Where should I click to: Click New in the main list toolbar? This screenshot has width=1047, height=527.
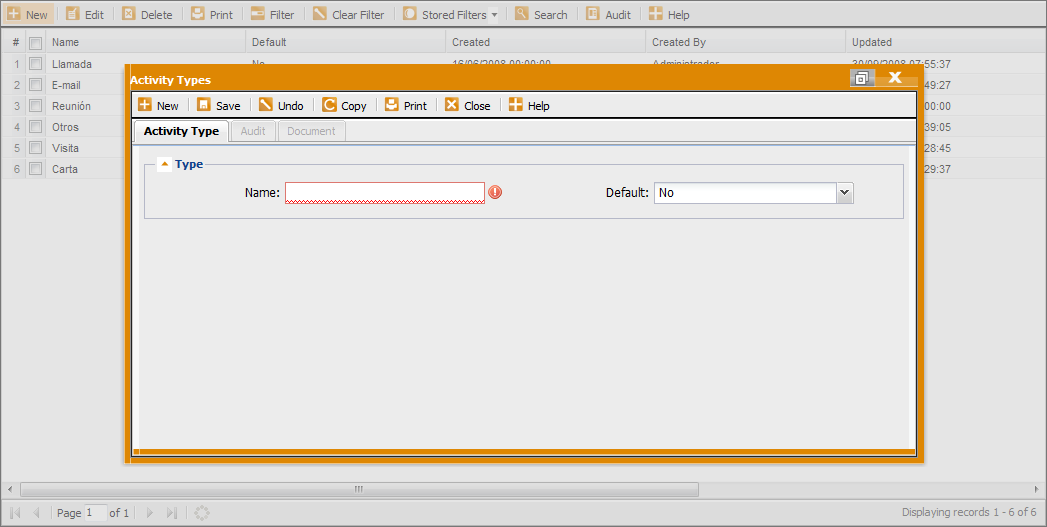pyautogui.click(x=28, y=14)
